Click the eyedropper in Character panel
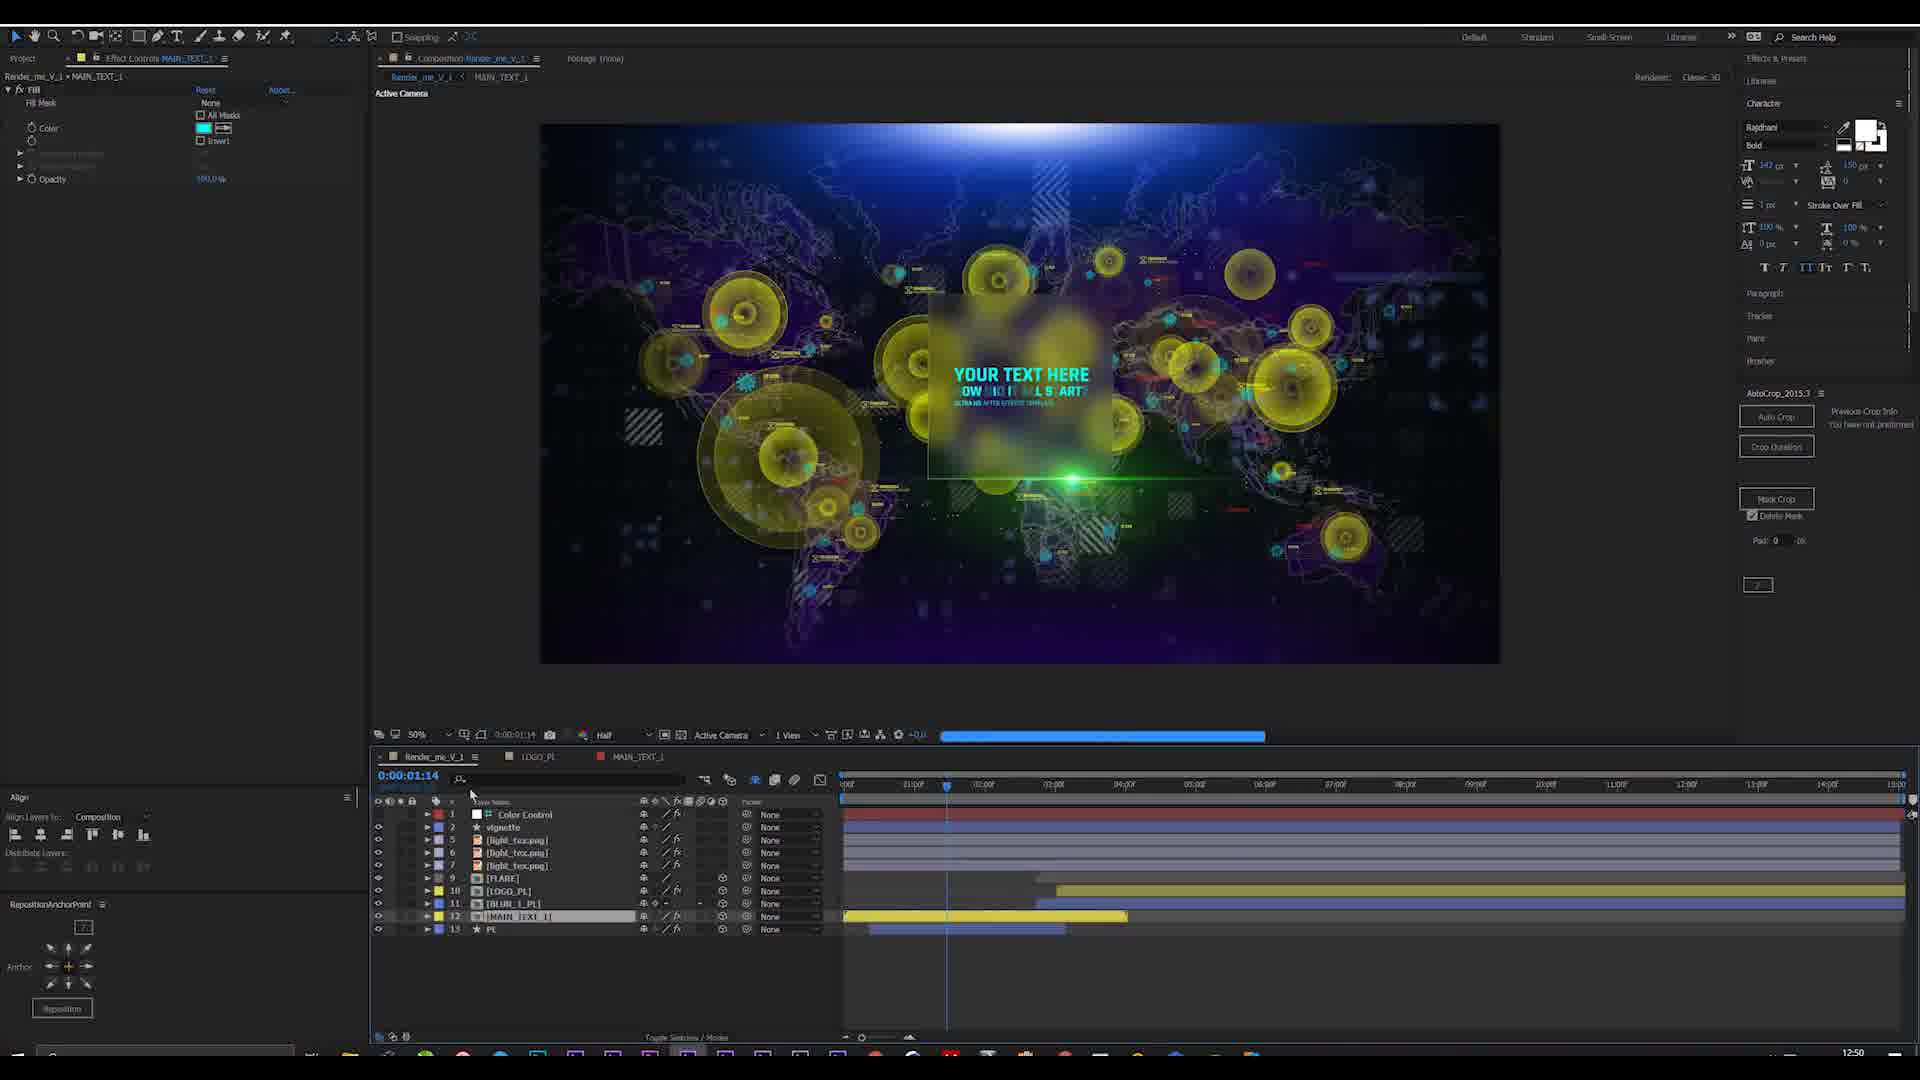 1844,127
